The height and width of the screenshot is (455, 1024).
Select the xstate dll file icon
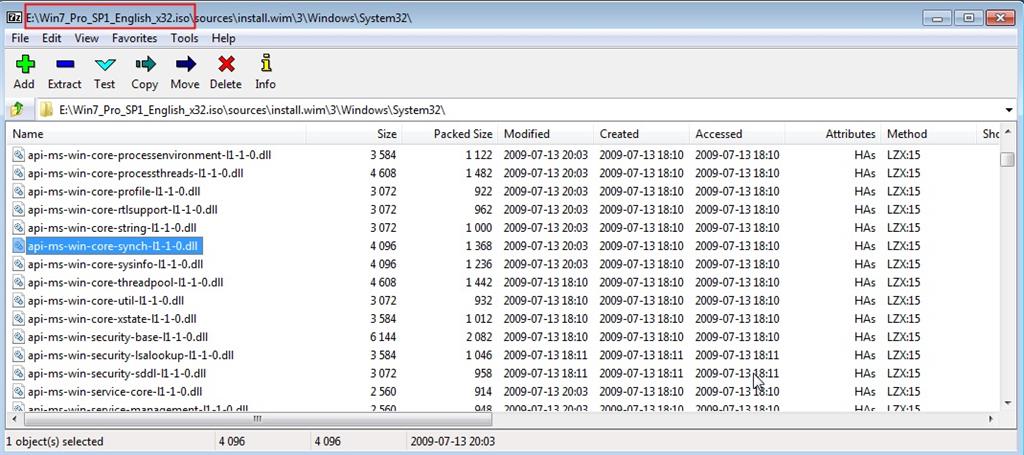[x=18, y=319]
